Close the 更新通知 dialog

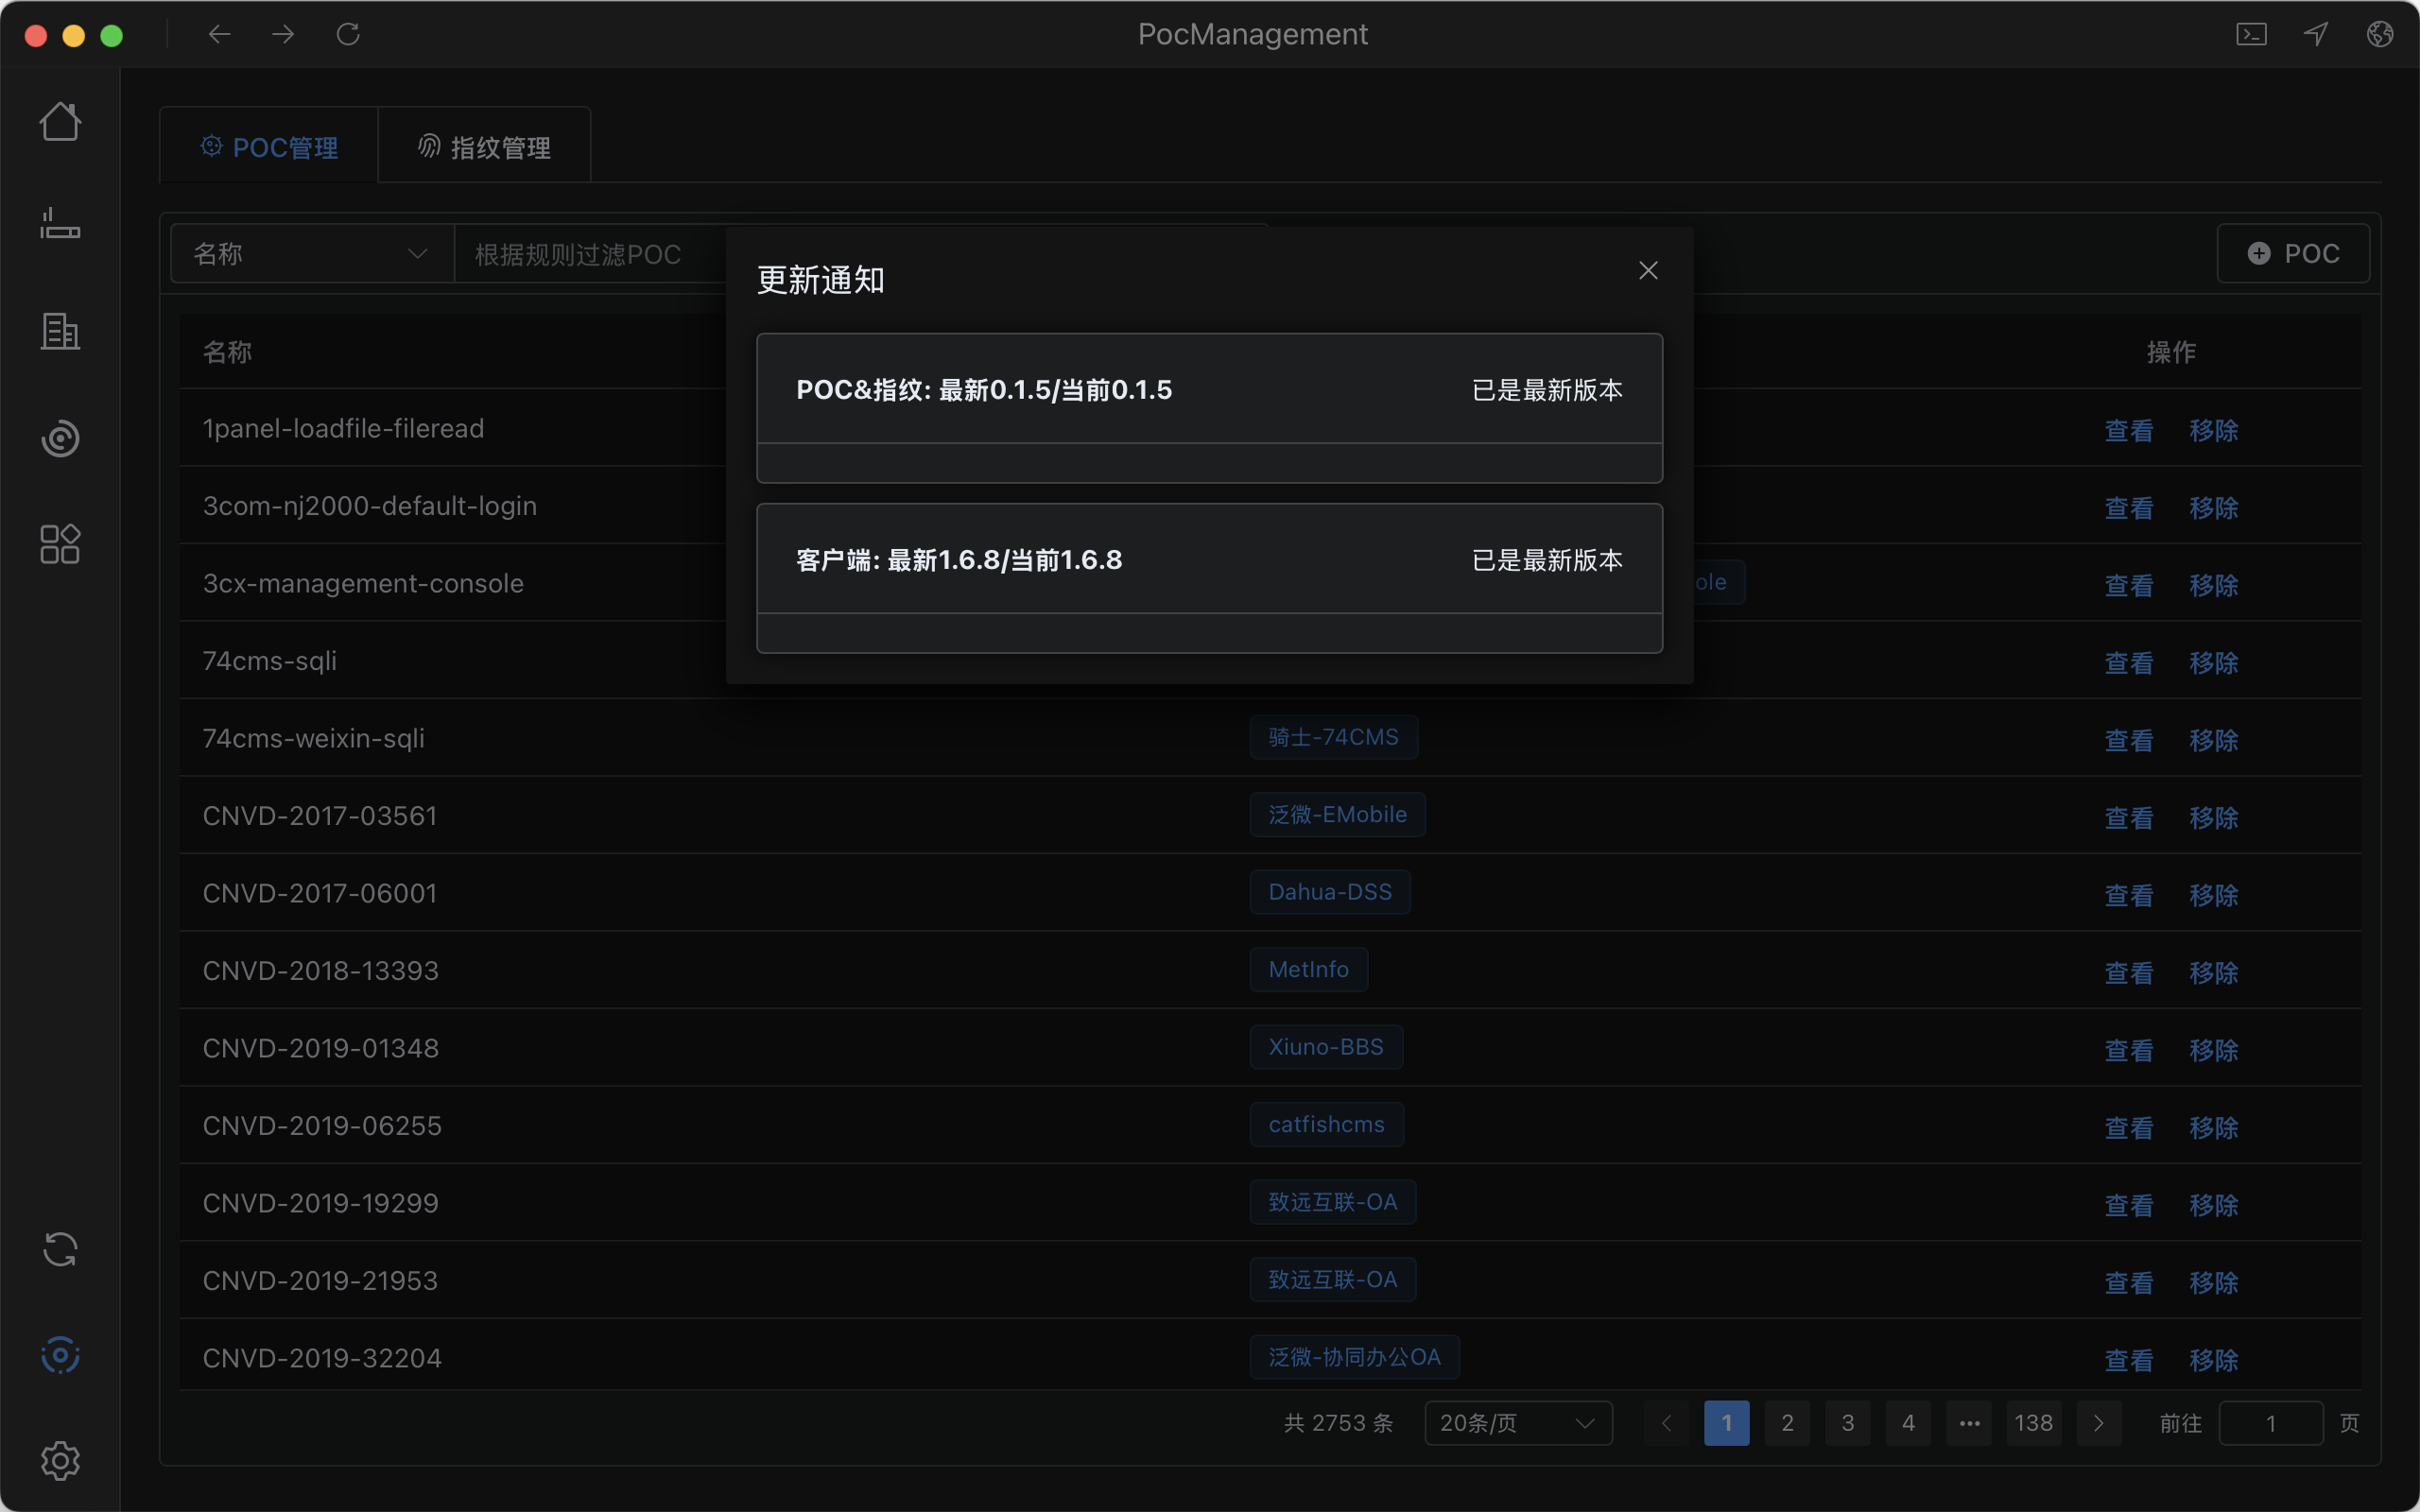(1648, 270)
